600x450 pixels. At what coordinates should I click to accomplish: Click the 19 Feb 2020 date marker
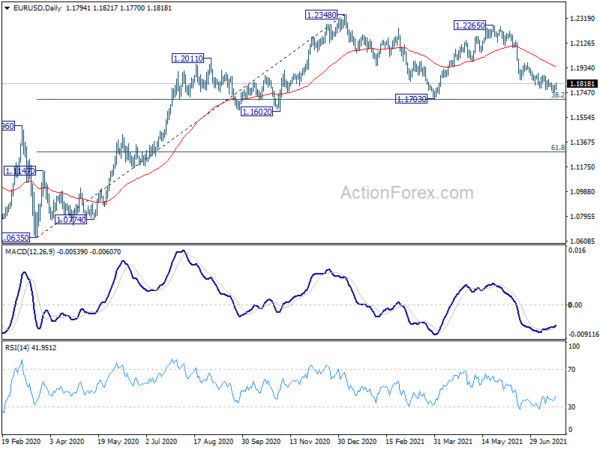pyautogui.click(x=21, y=441)
